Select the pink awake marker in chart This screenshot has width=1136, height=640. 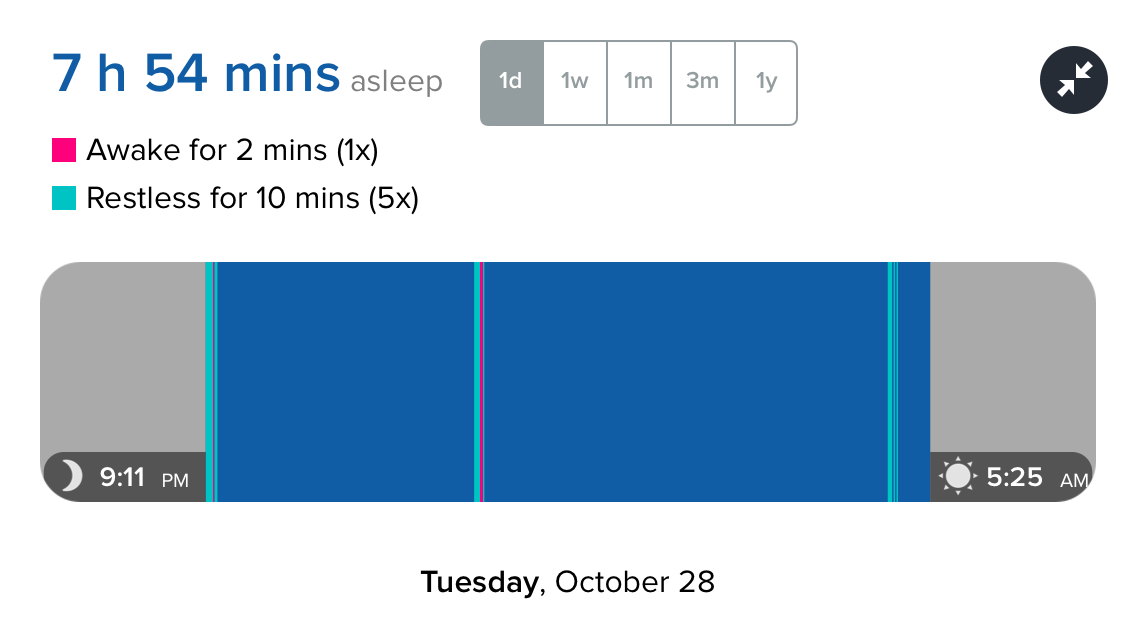coord(482,382)
